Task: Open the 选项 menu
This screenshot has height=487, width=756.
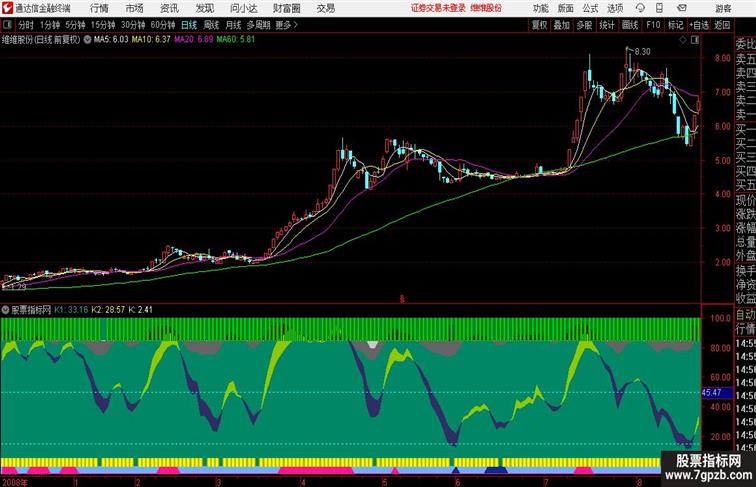Action: click(615, 8)
